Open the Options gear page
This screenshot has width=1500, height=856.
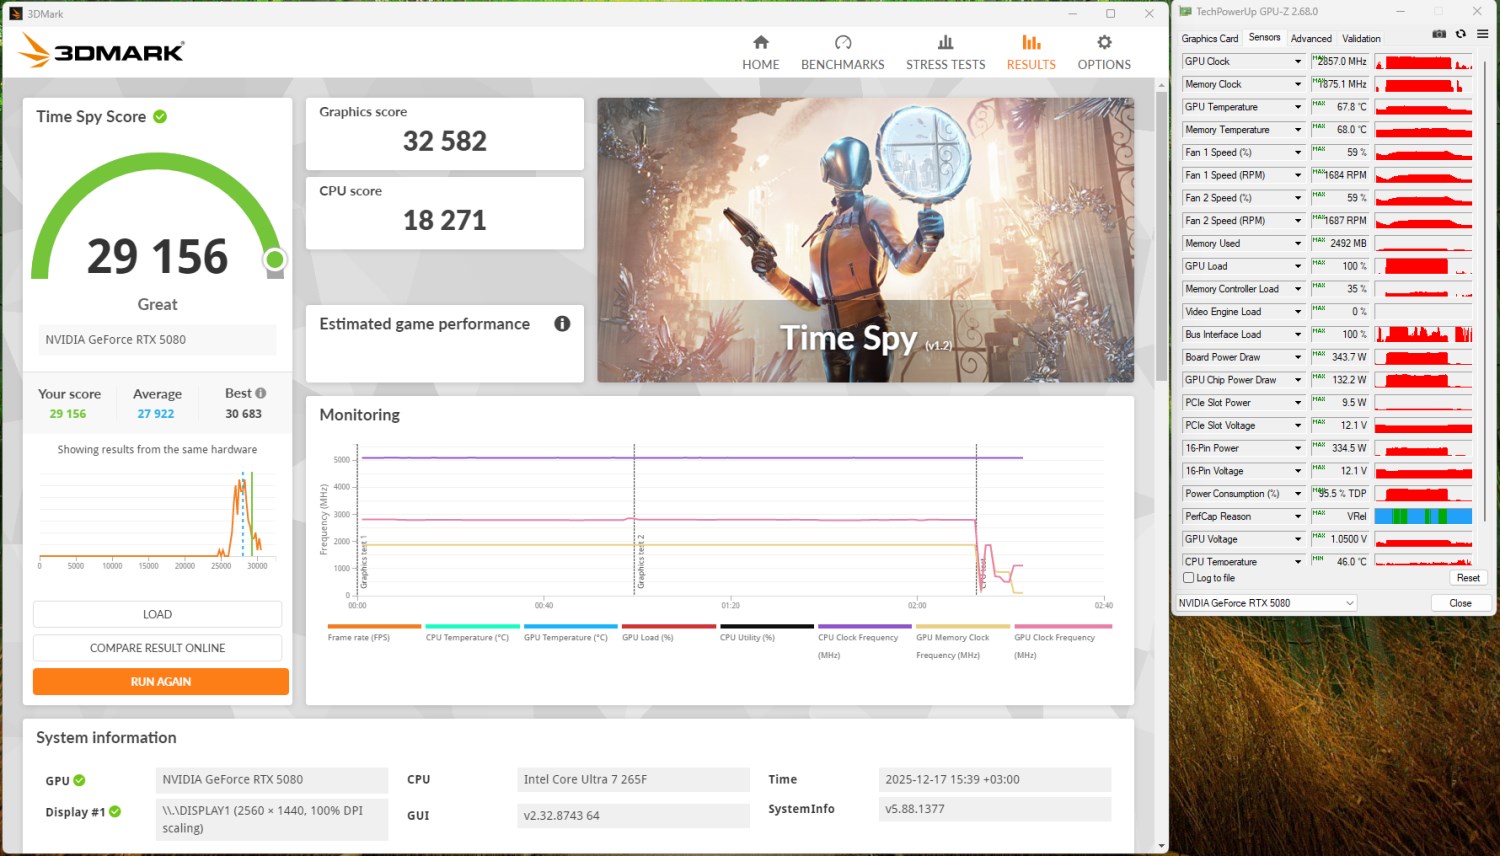pyautogui.click(x=1104, y=52)
